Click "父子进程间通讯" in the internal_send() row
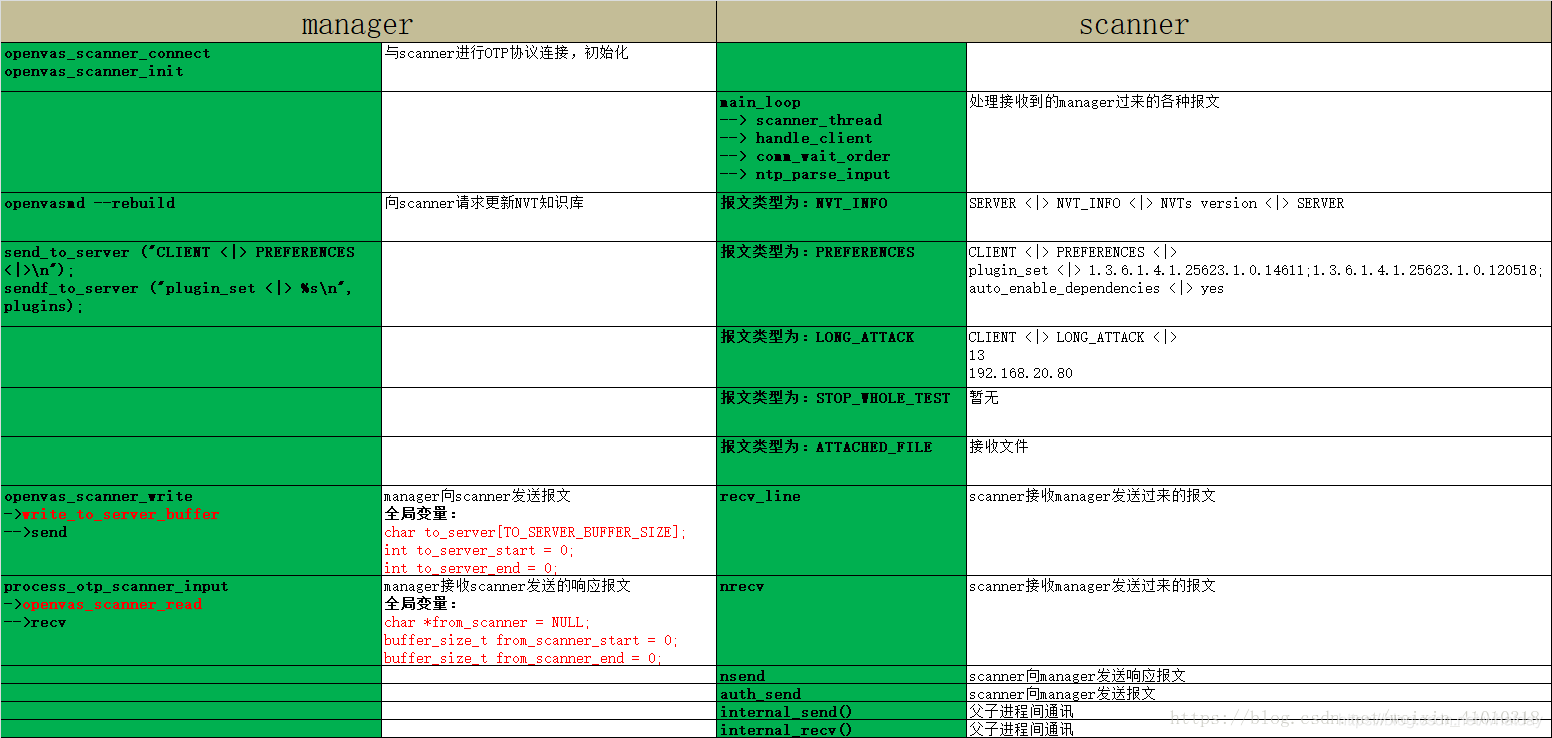This screenshot has width=1552, height=738. tap(1021, 712)
